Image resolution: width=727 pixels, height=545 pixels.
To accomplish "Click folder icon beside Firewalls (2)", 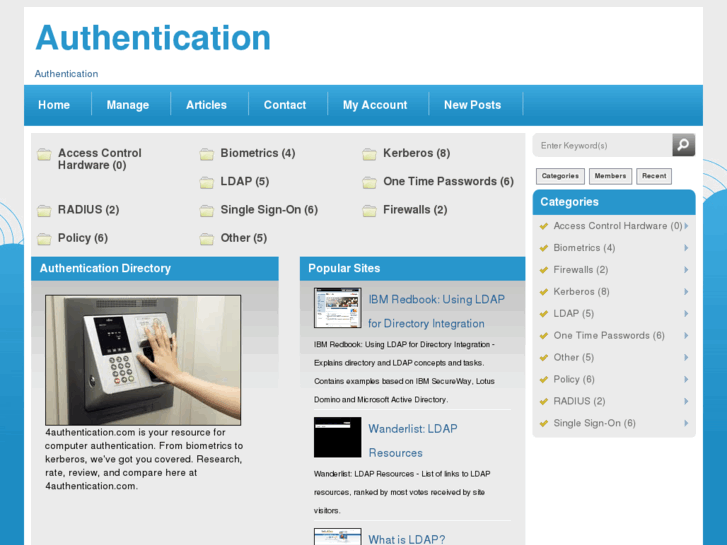I will pos(370,211).
